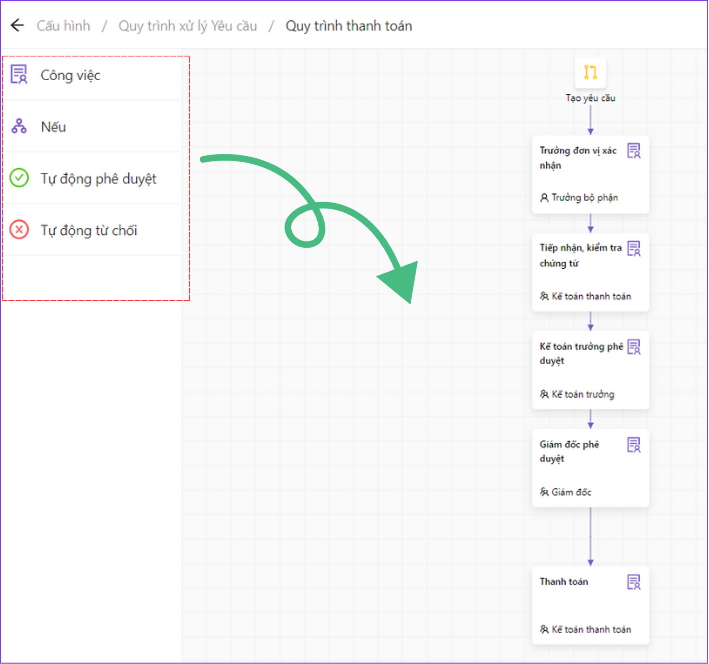Select the Công việc item label
Image resolution: width=709 pixels, height=664 pixels.
click(x=70, y=75)
